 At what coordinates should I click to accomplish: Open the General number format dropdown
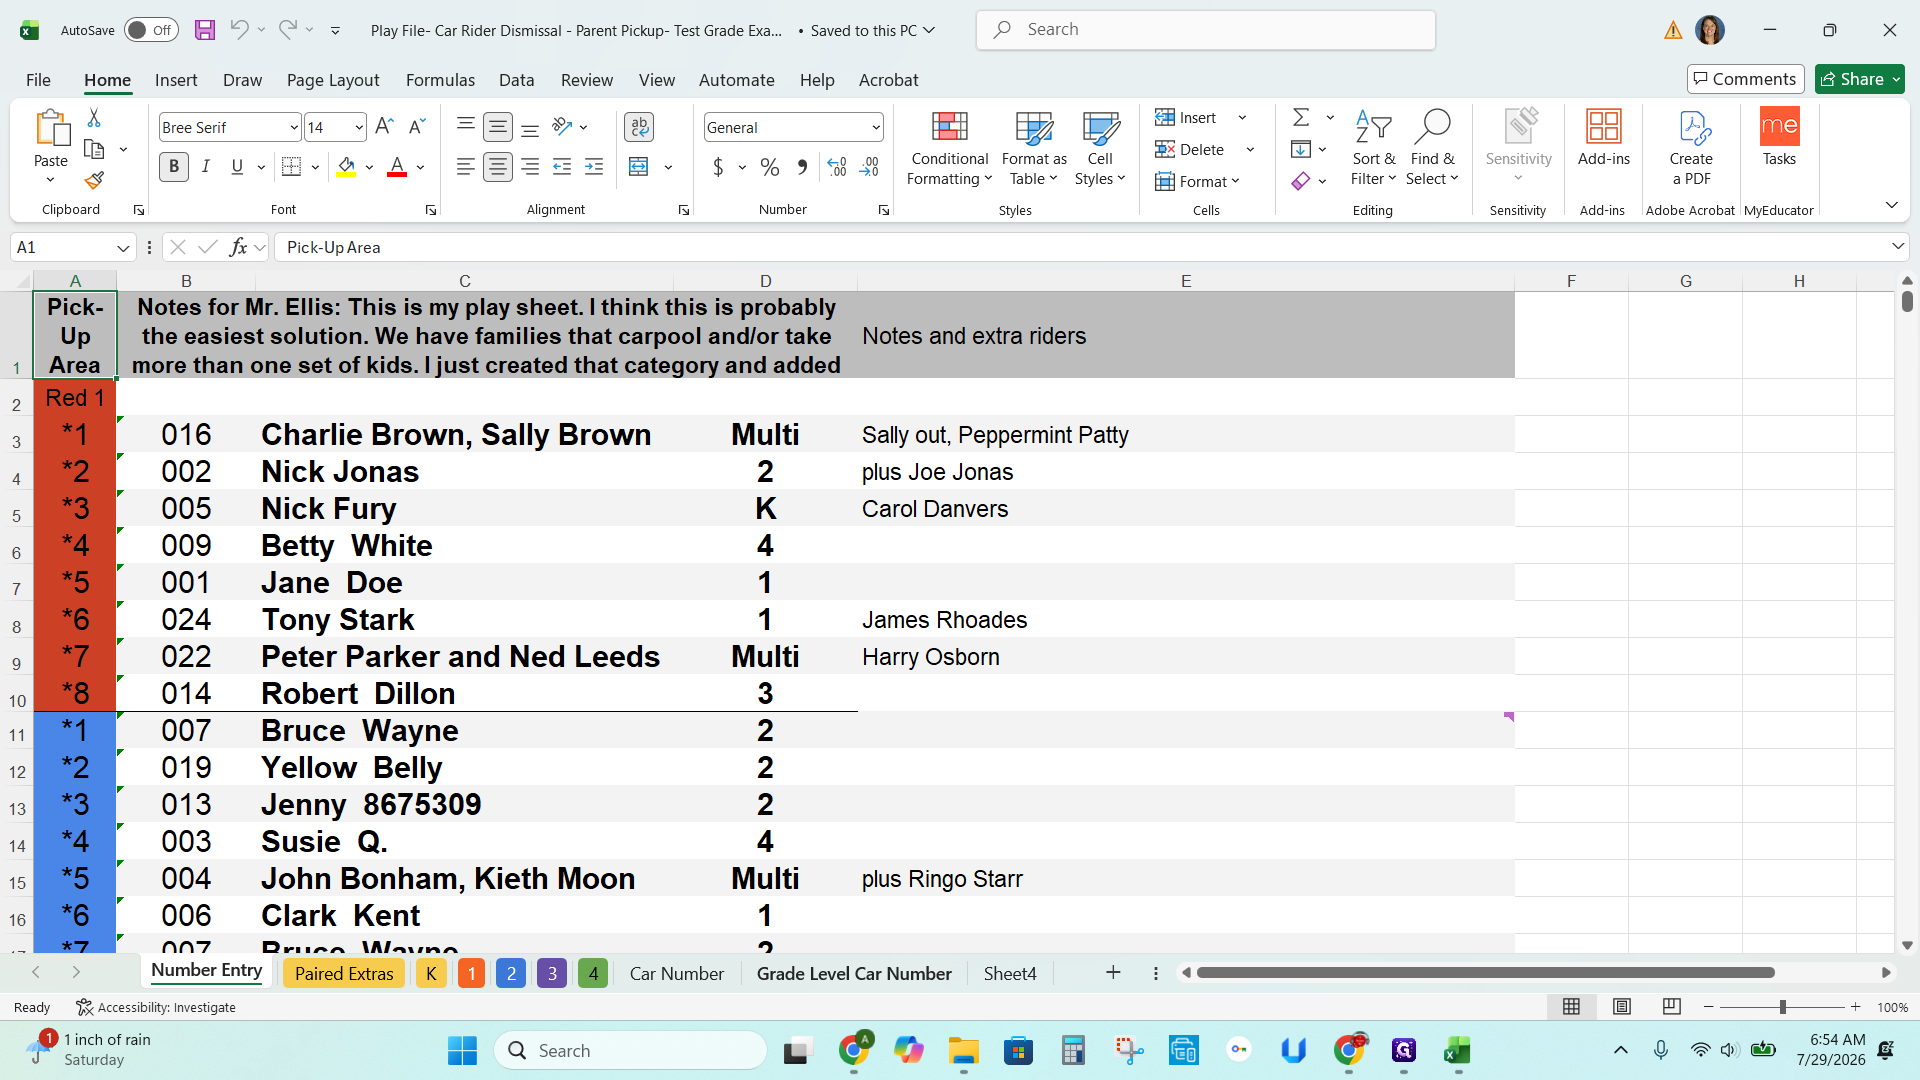tap(876, 127)
